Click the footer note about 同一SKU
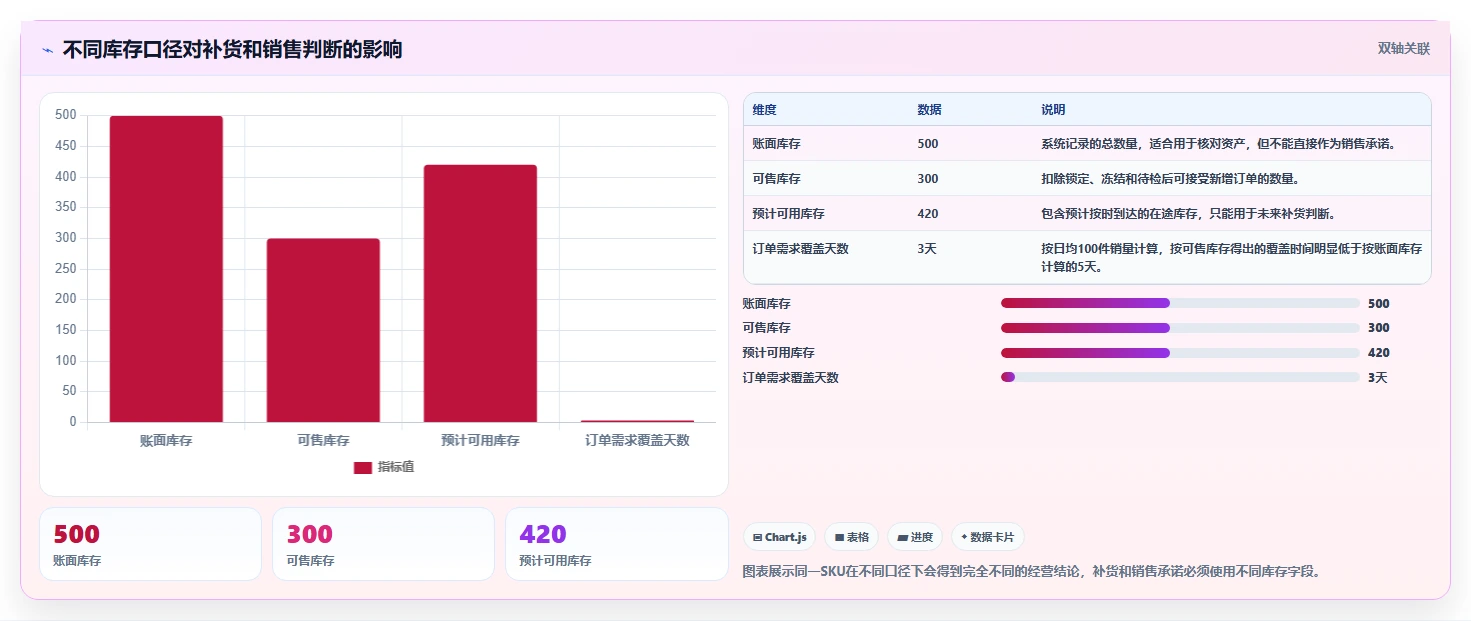This screenshot has height=621, width=1471. pos(1032,572)
